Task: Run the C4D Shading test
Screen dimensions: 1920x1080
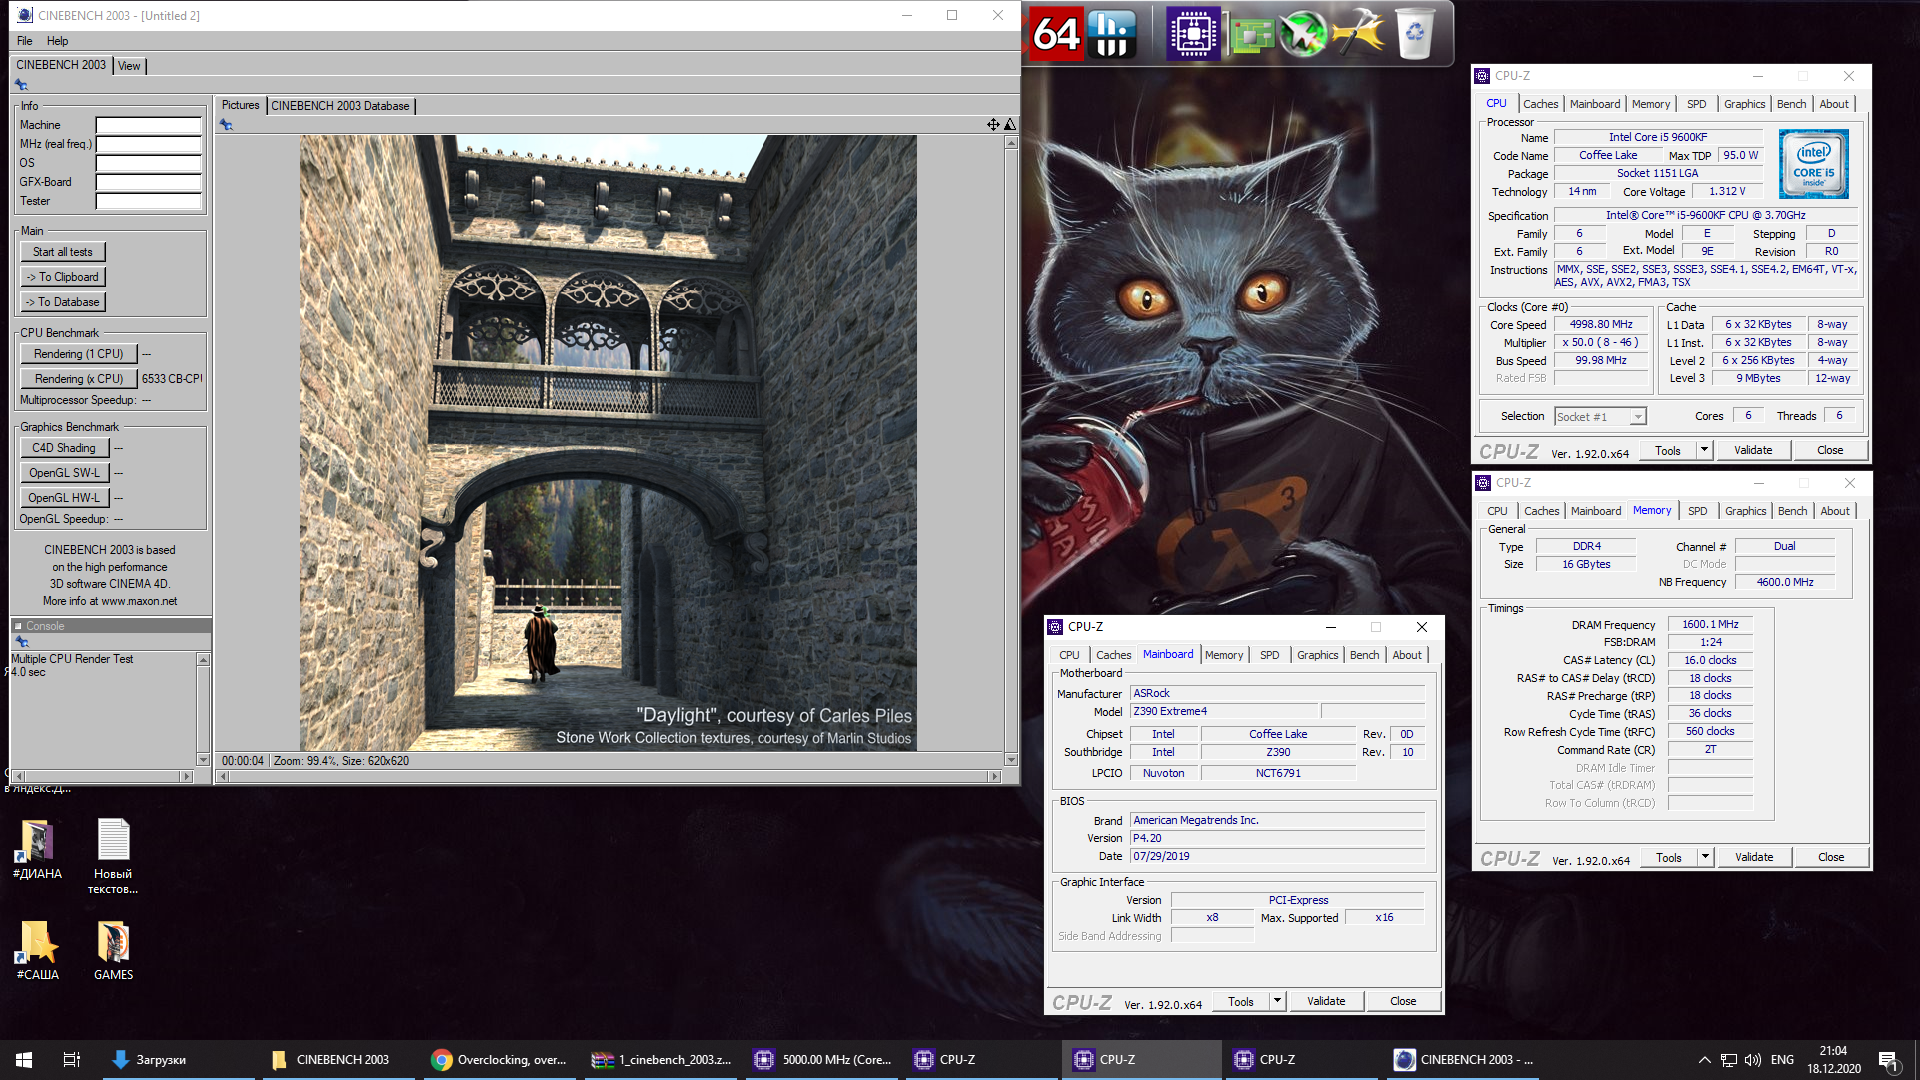Action: (64, 448)
